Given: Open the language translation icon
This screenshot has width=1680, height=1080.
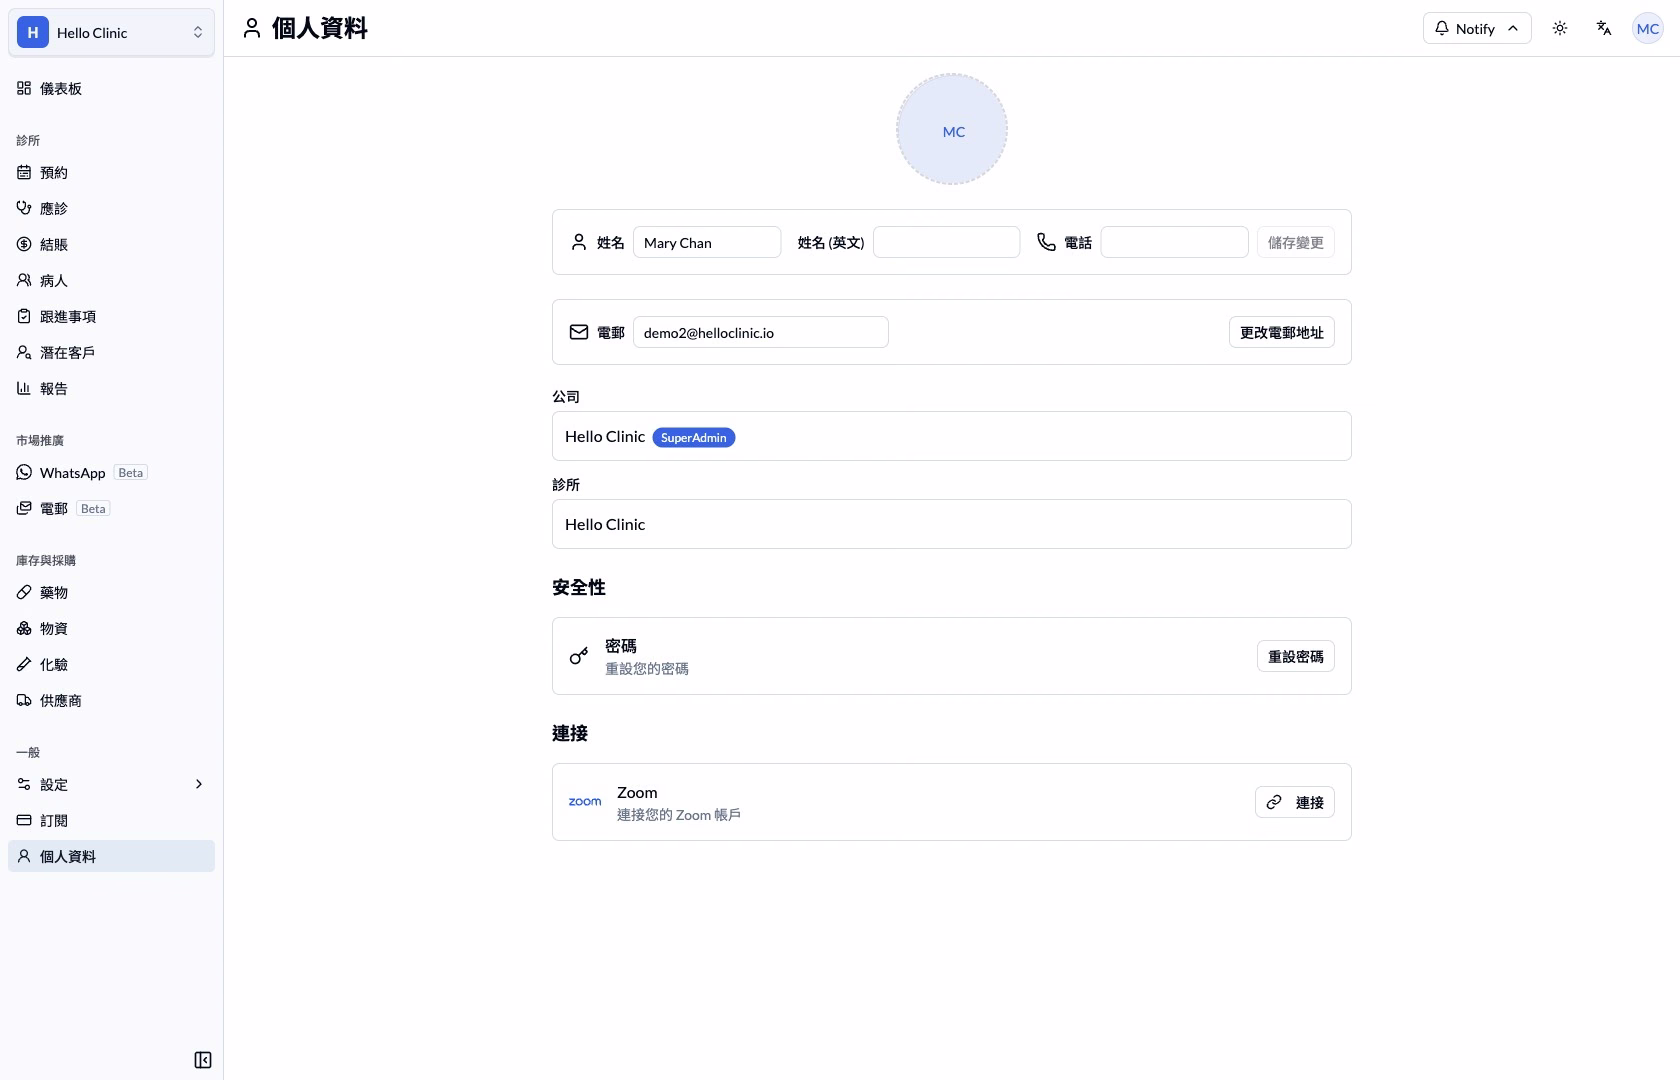Looking at the screenshot, I should [1604, 28].
